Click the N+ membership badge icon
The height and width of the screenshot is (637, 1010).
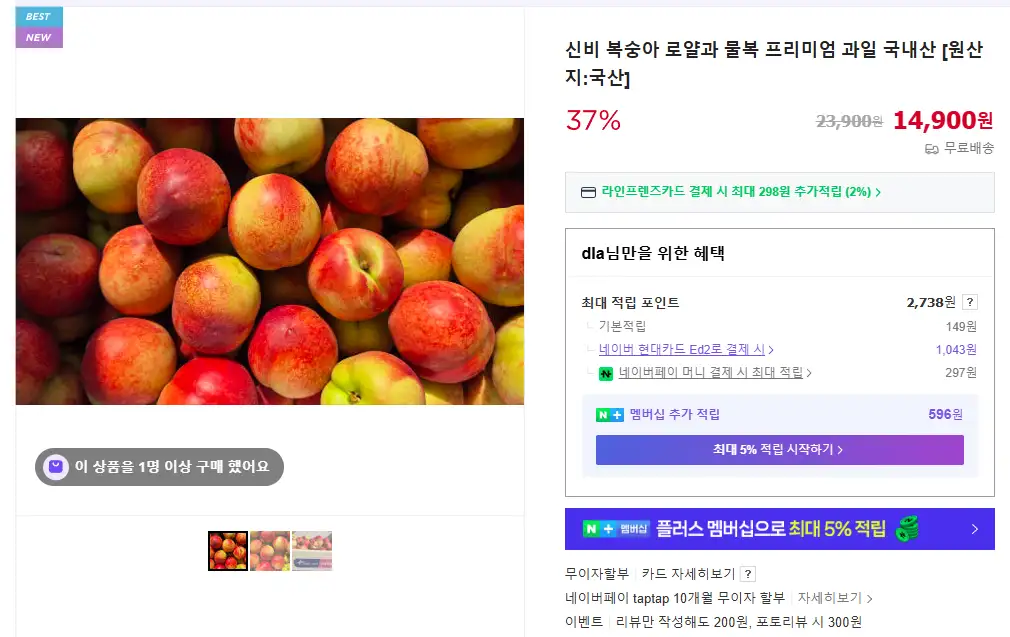pyautogui.click(x=609, y=415)
